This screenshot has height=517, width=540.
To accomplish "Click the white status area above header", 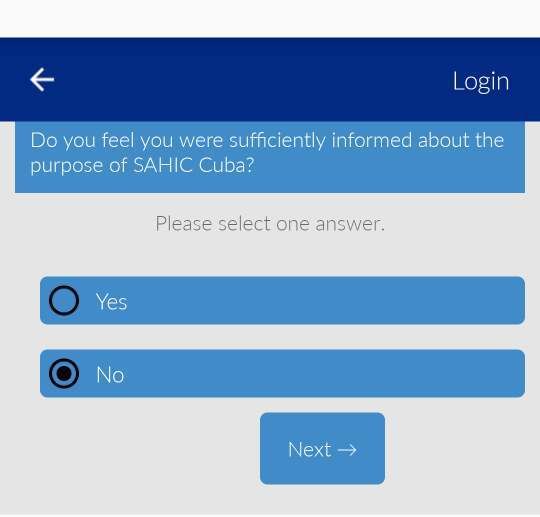I will (x=270, y=19).
